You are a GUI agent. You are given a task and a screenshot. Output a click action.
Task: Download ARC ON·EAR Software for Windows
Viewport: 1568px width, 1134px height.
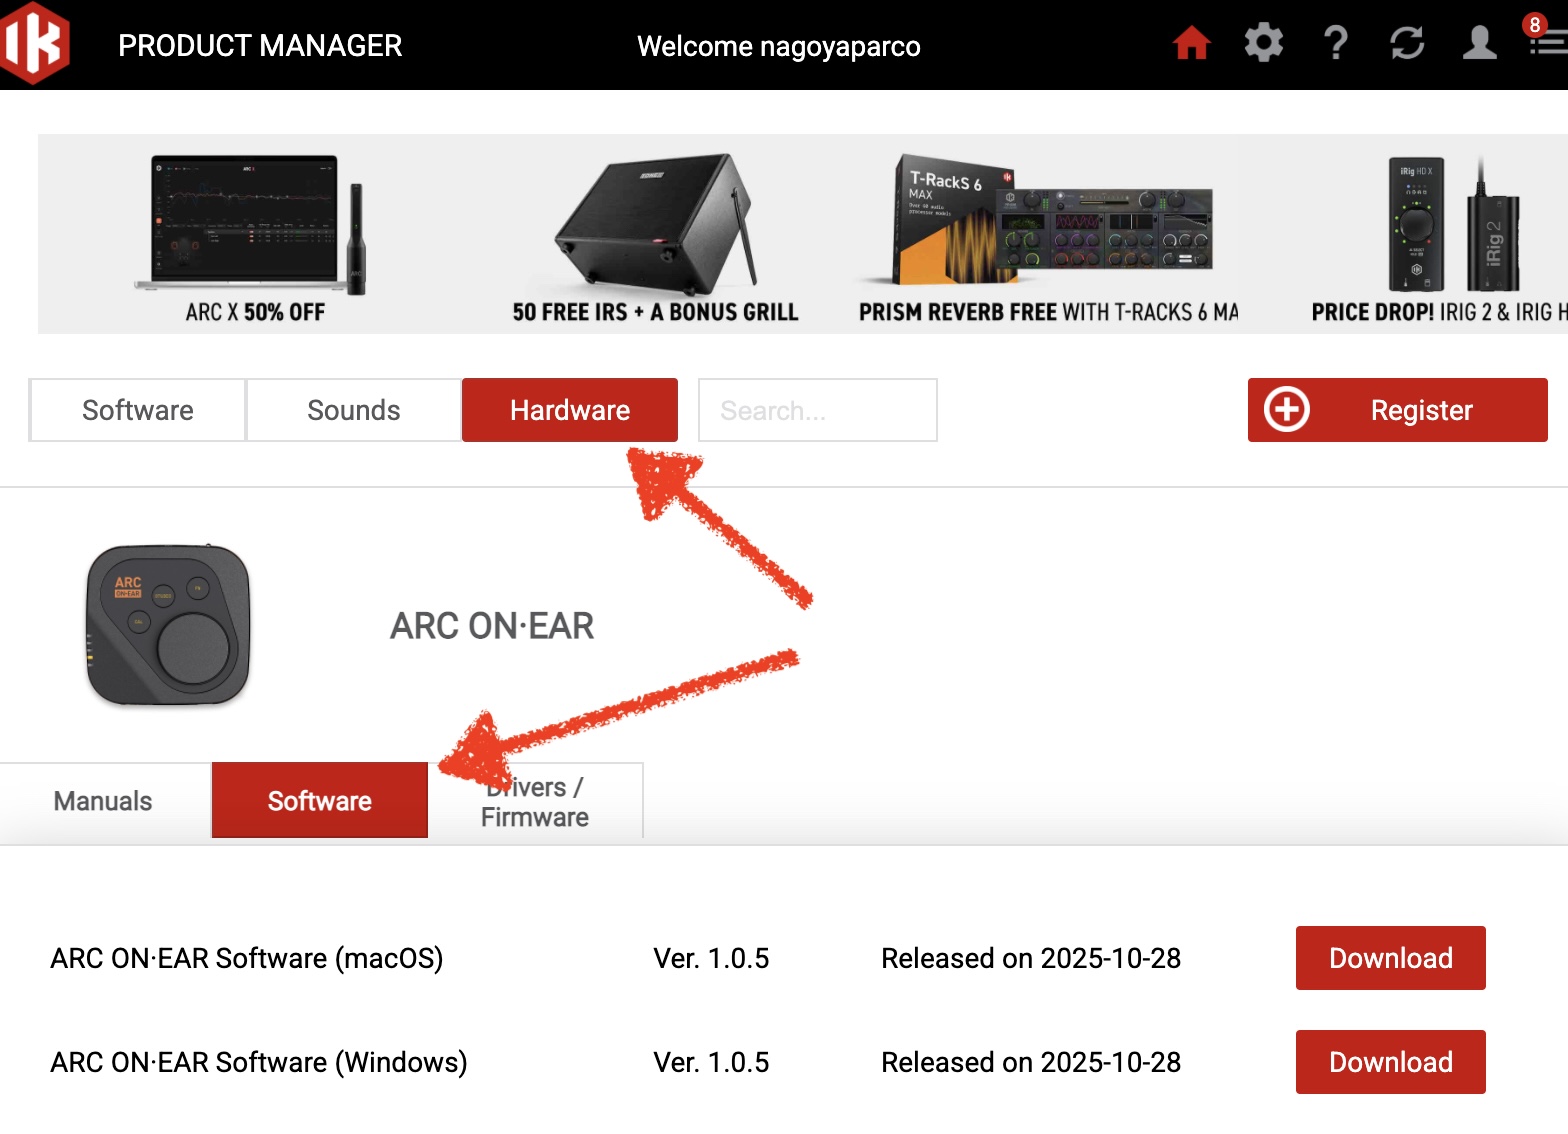(1390, 1062)
